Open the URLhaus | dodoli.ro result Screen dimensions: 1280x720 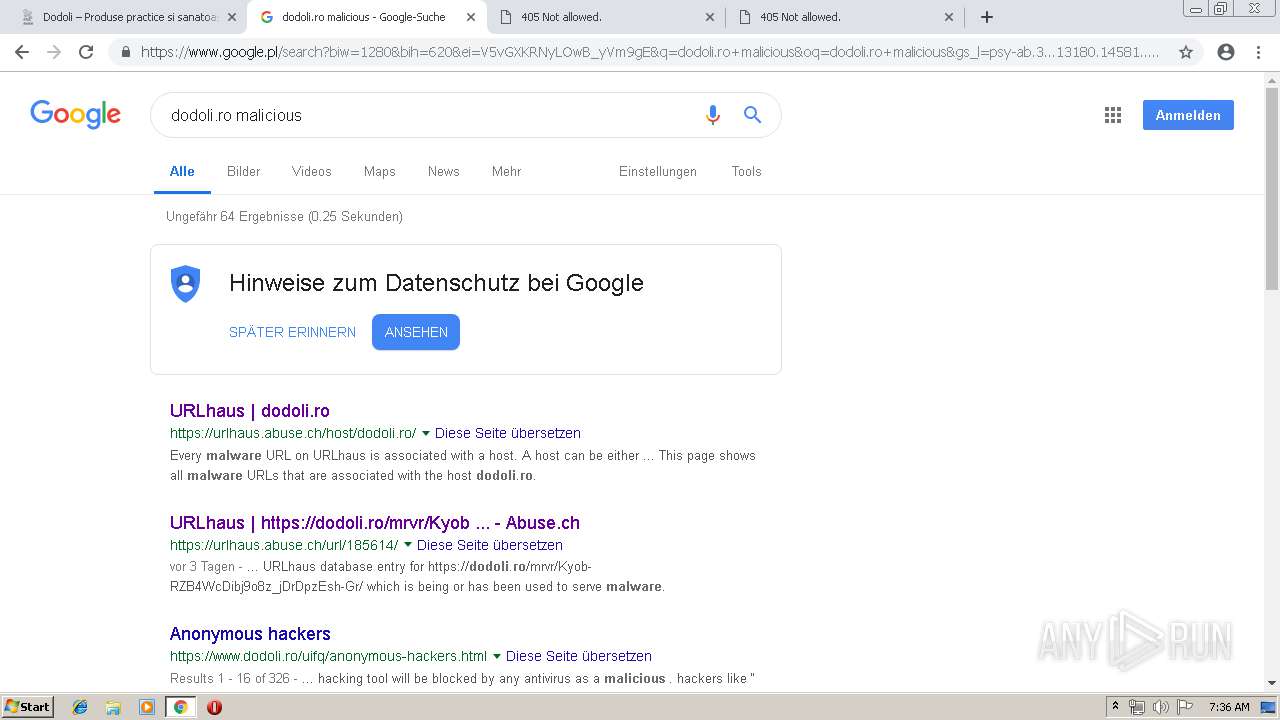[x=249, y=410]
